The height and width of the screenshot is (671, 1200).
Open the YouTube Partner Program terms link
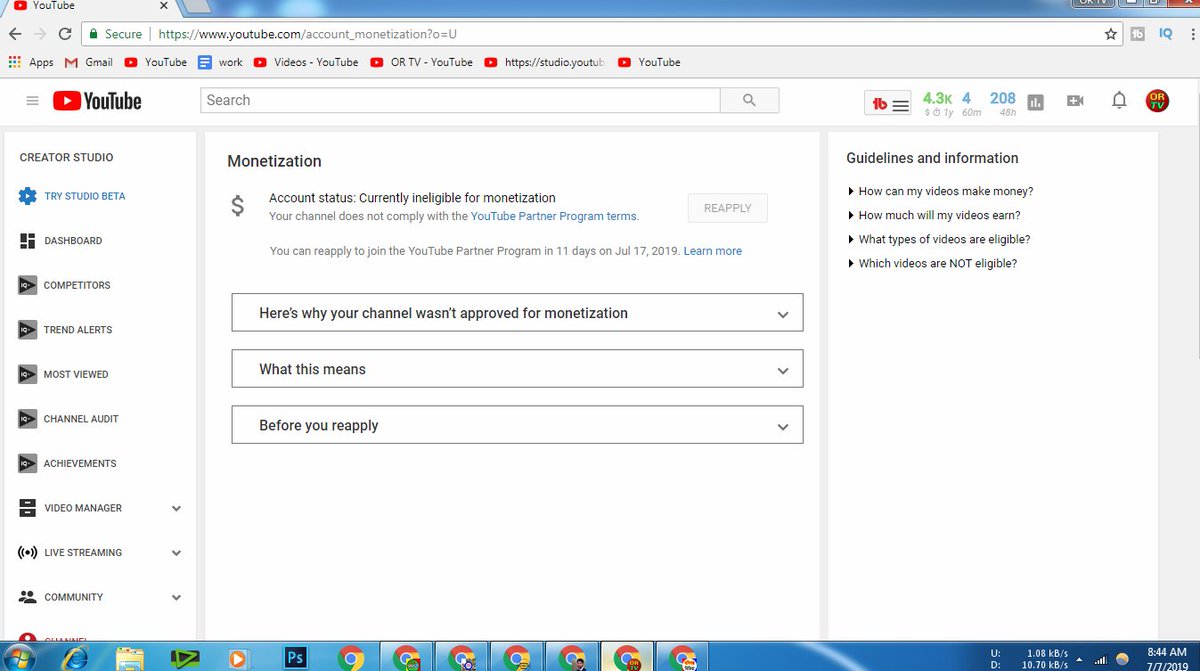(553, 216)
